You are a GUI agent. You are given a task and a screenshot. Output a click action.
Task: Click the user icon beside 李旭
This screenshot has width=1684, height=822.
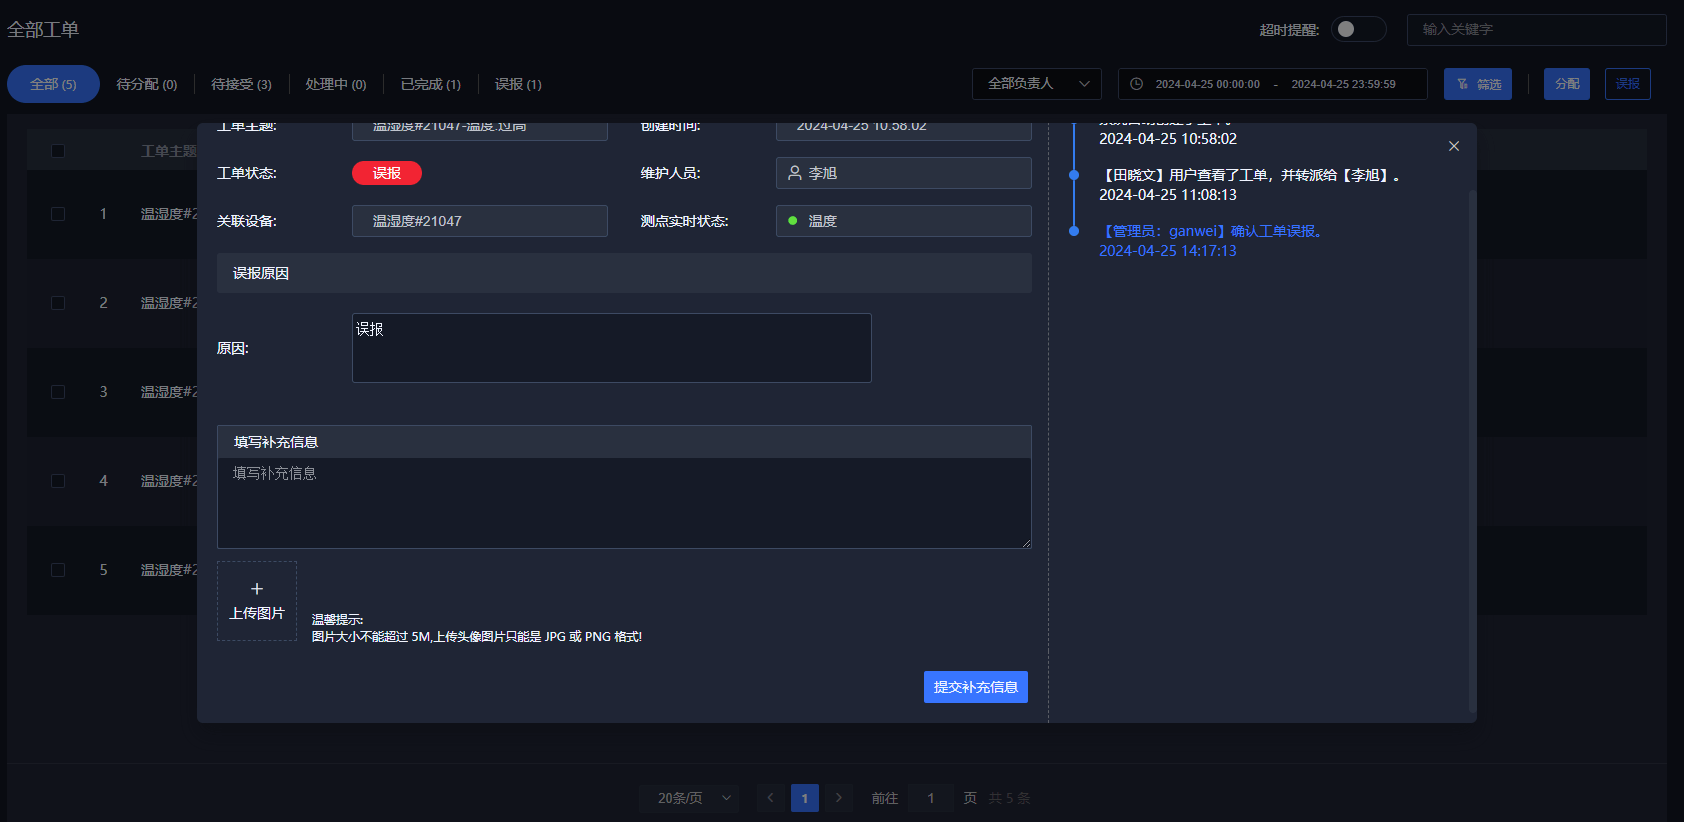[x=795, y=173]
